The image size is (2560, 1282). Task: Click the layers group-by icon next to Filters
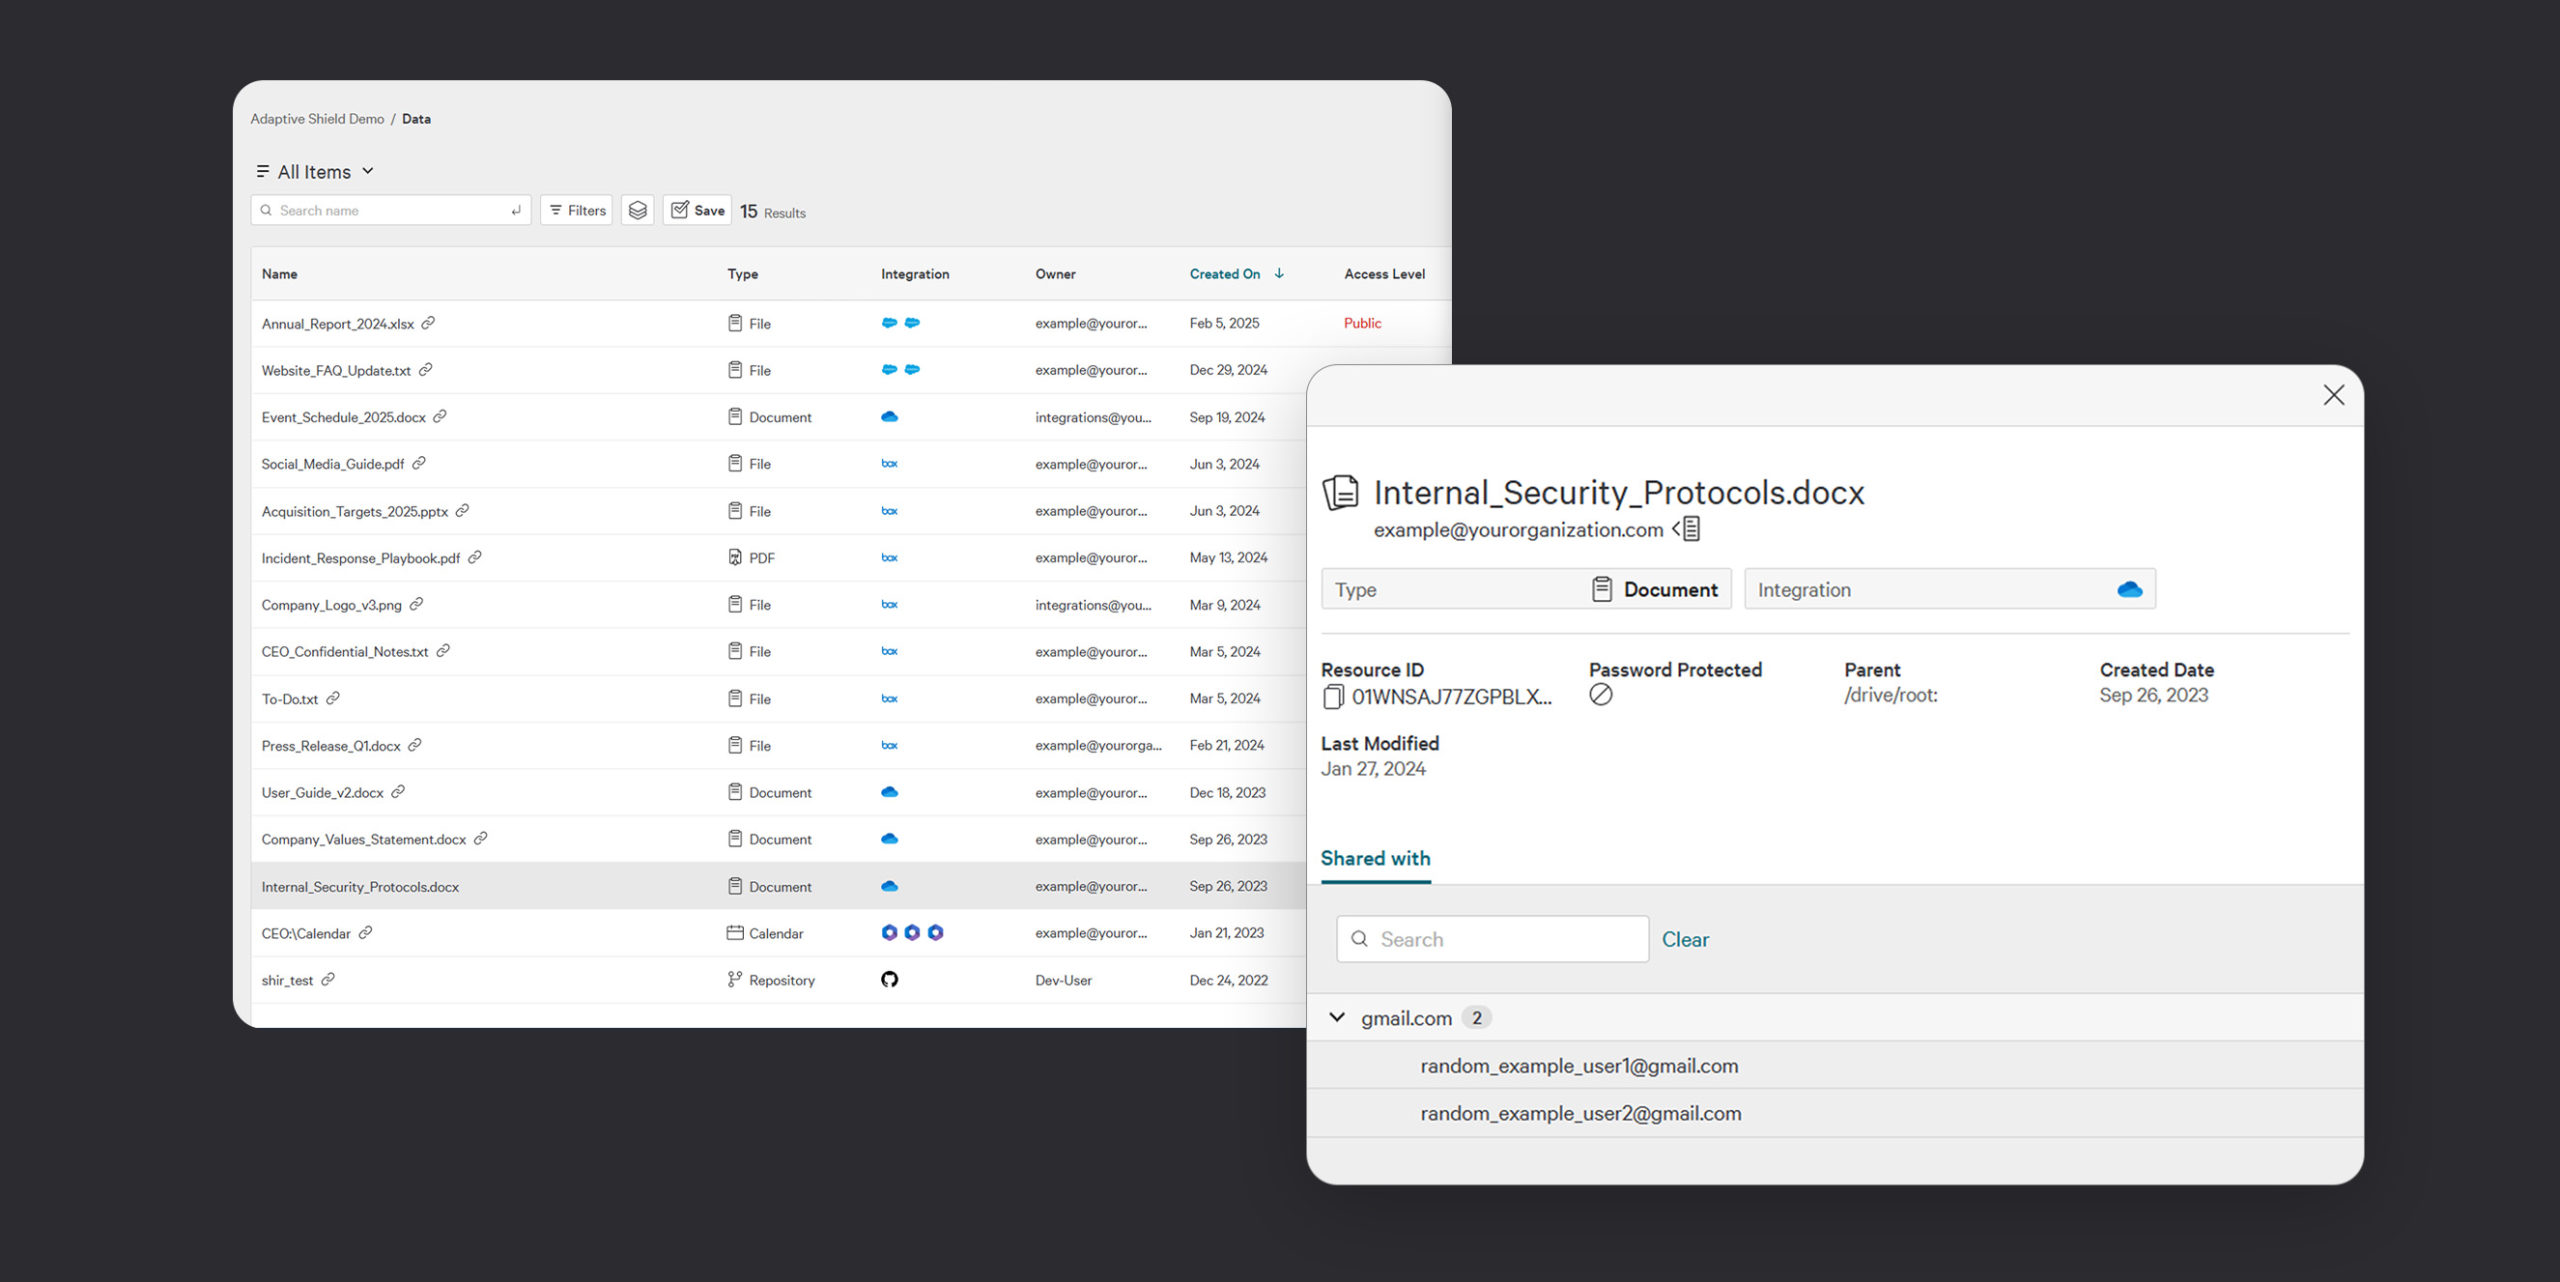637,210
